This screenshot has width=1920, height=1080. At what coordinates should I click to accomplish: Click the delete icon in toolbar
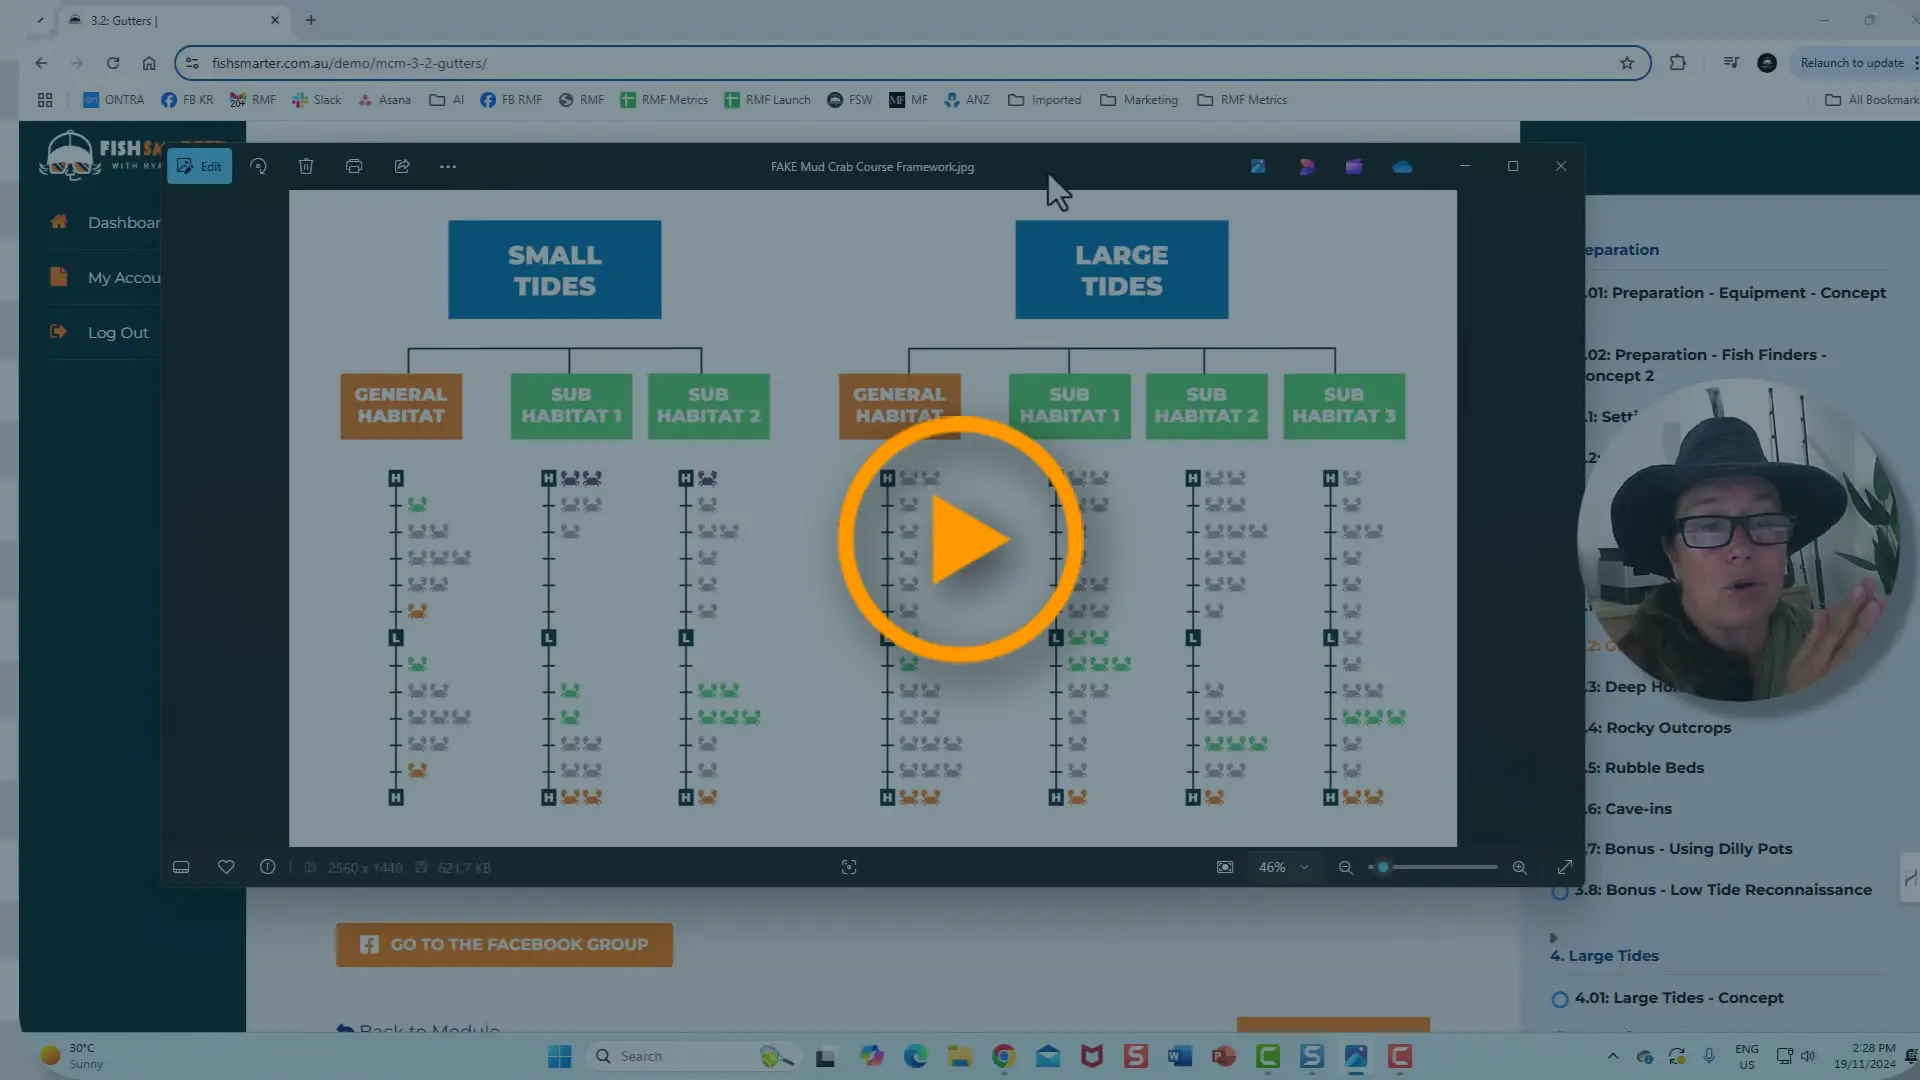[306, 166]
